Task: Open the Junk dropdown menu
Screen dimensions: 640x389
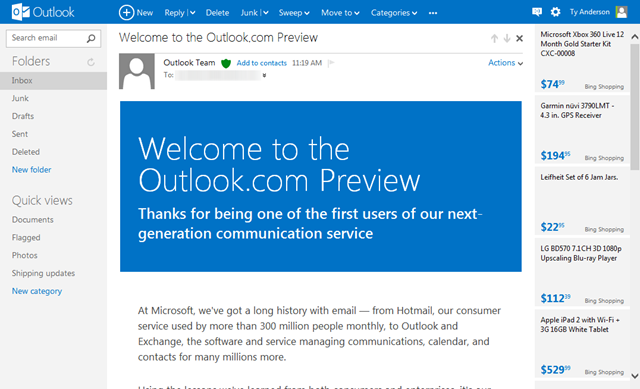Action: 266,13
